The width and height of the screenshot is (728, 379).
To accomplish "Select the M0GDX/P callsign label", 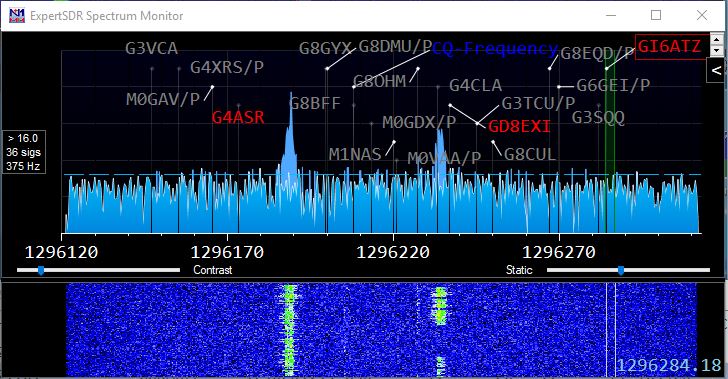I will tap(419, 123).
